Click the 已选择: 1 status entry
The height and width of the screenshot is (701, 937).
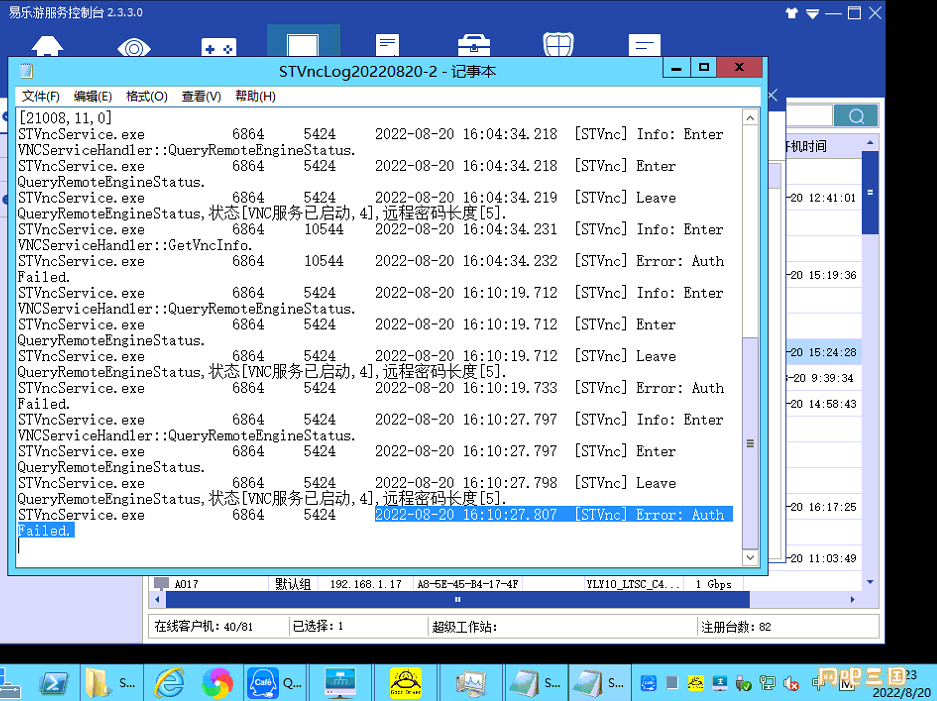tap(318, 626)
